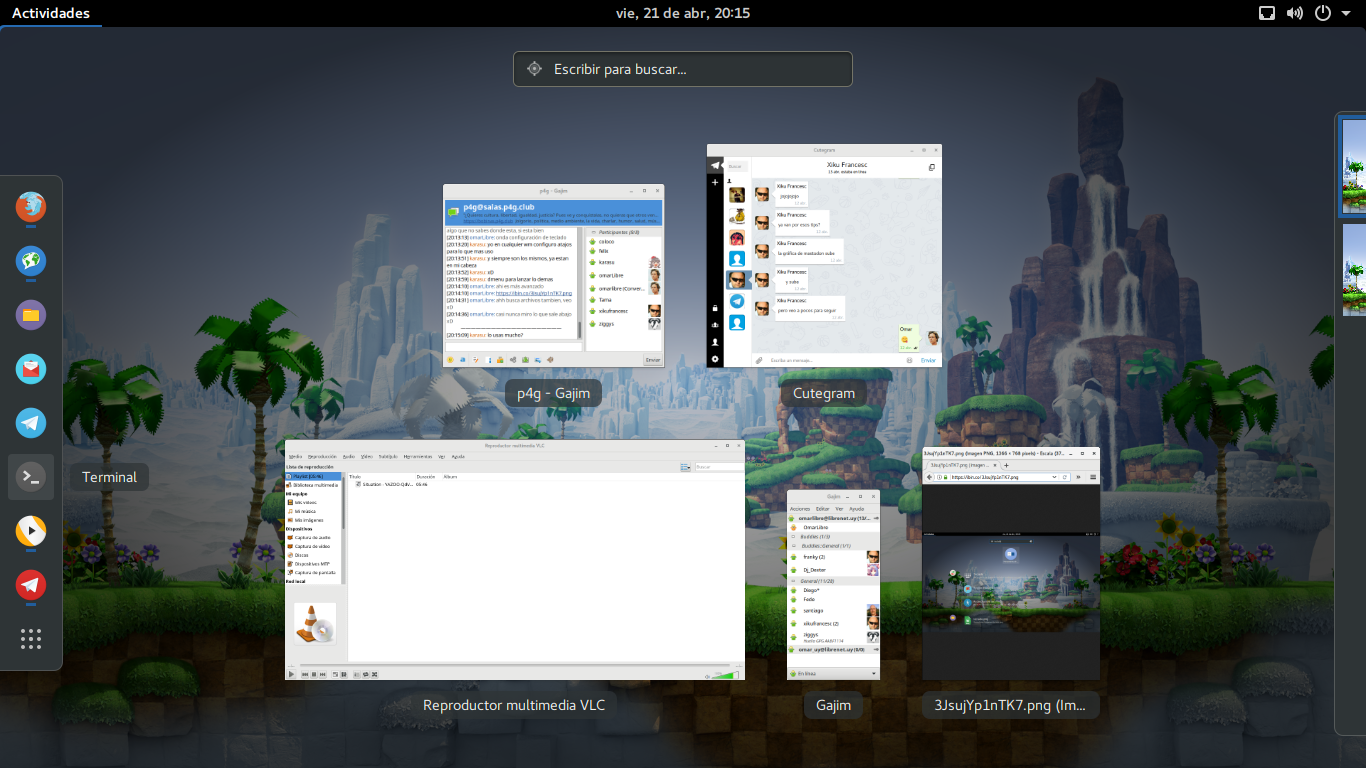Image resolution: width=1366 pixels, height=768 pixels.
Task: Focus the 'Escribir para buscar' search field
Action: [x=683, y=69]
